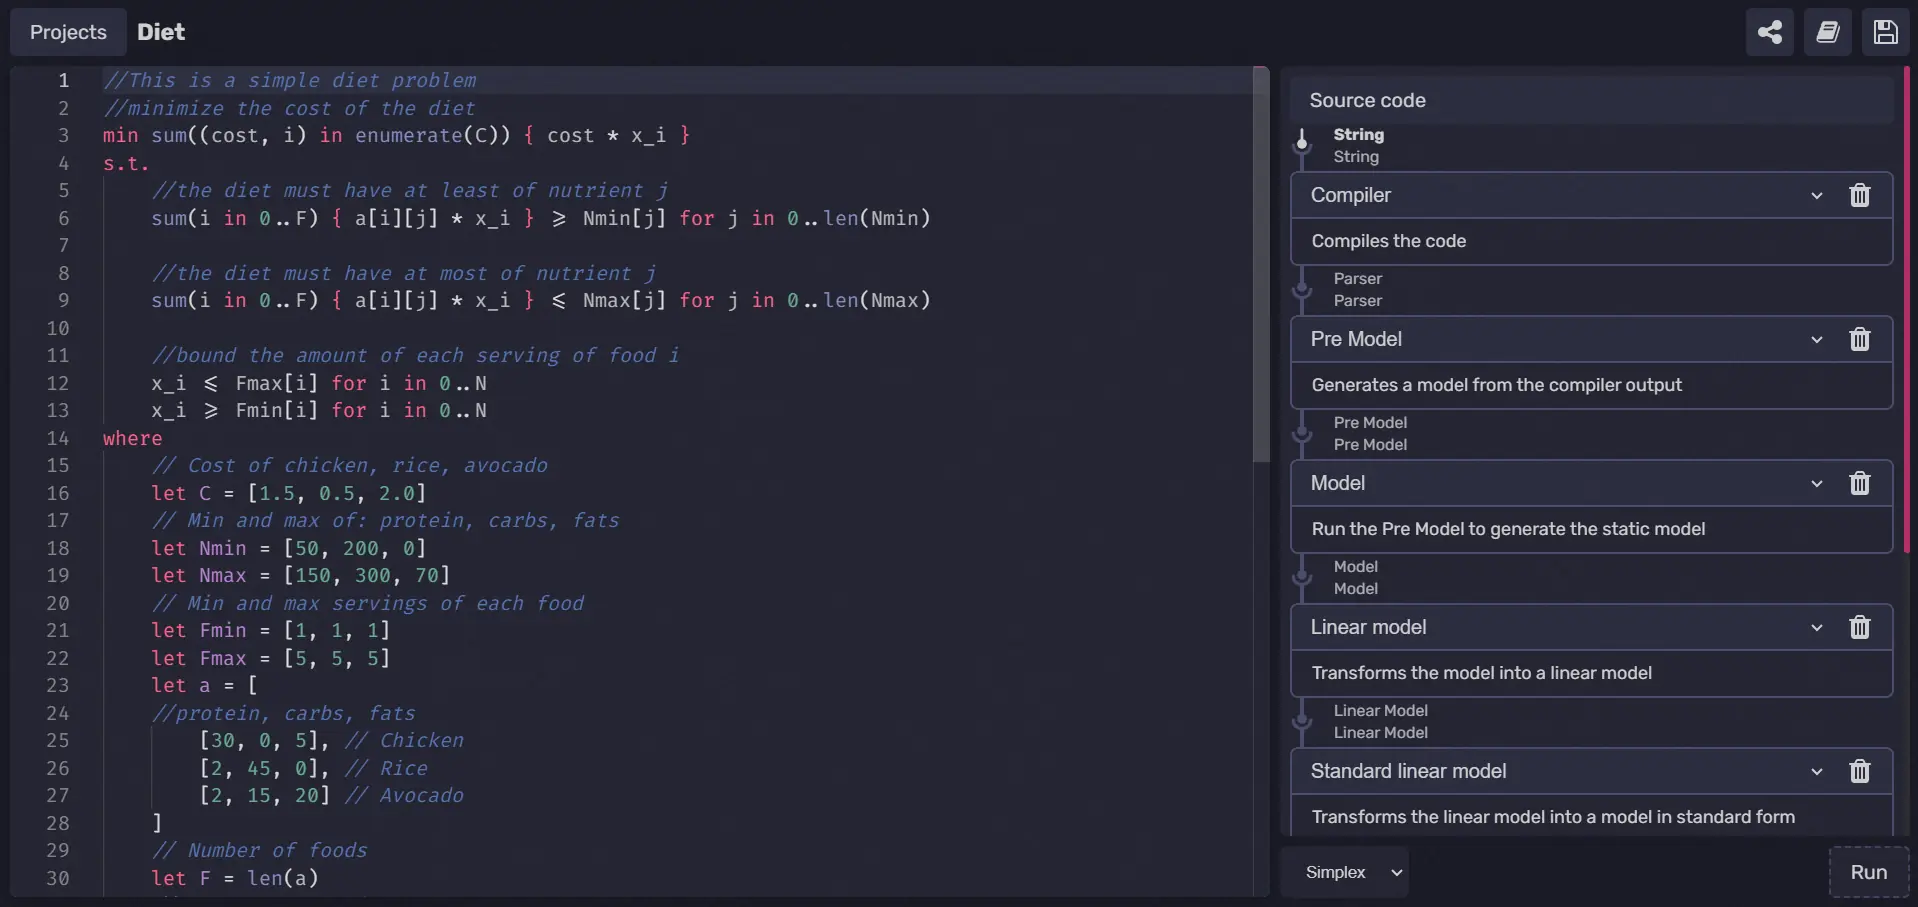The width and height of the screenshot is (1918, 907).
Task: Expand the Compiler stage dropdown chevron
Action: 1818,195
